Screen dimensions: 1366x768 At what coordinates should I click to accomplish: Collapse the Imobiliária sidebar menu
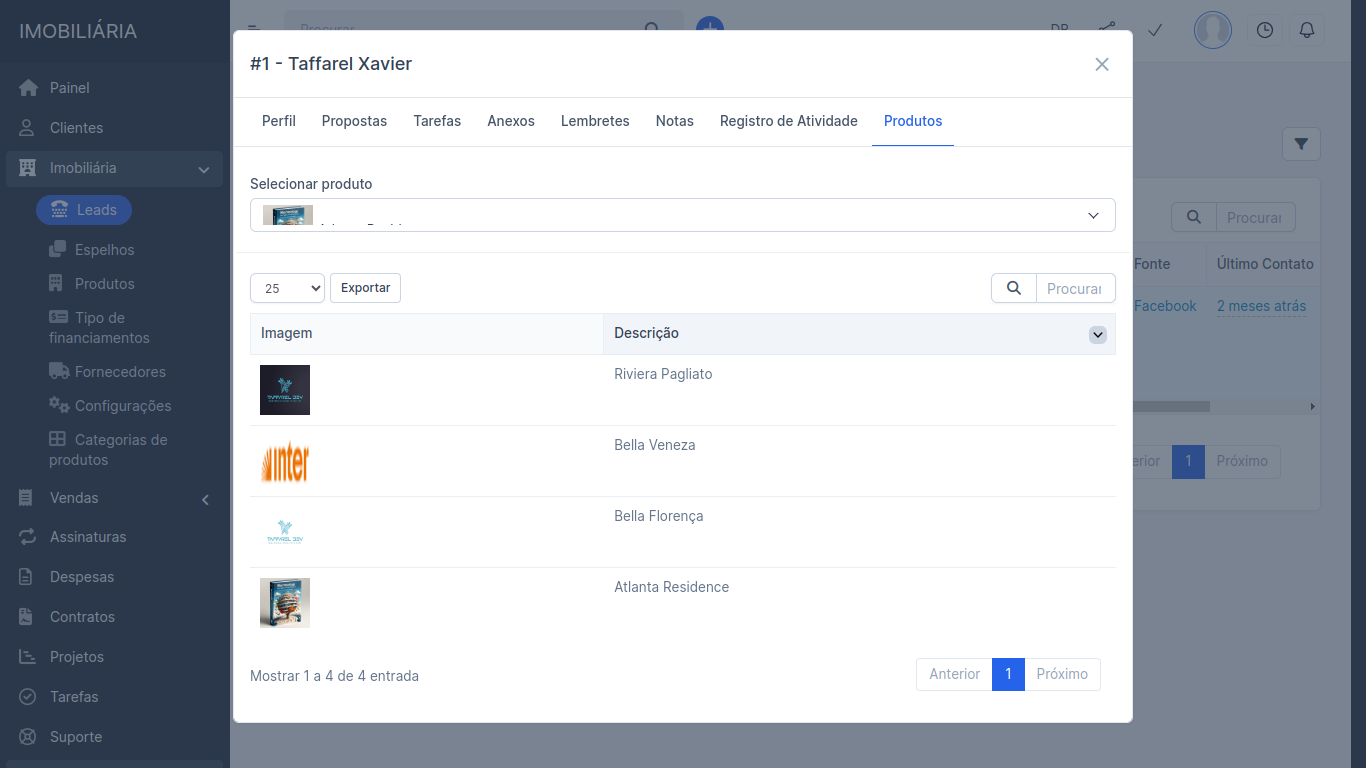pos(203,169)
